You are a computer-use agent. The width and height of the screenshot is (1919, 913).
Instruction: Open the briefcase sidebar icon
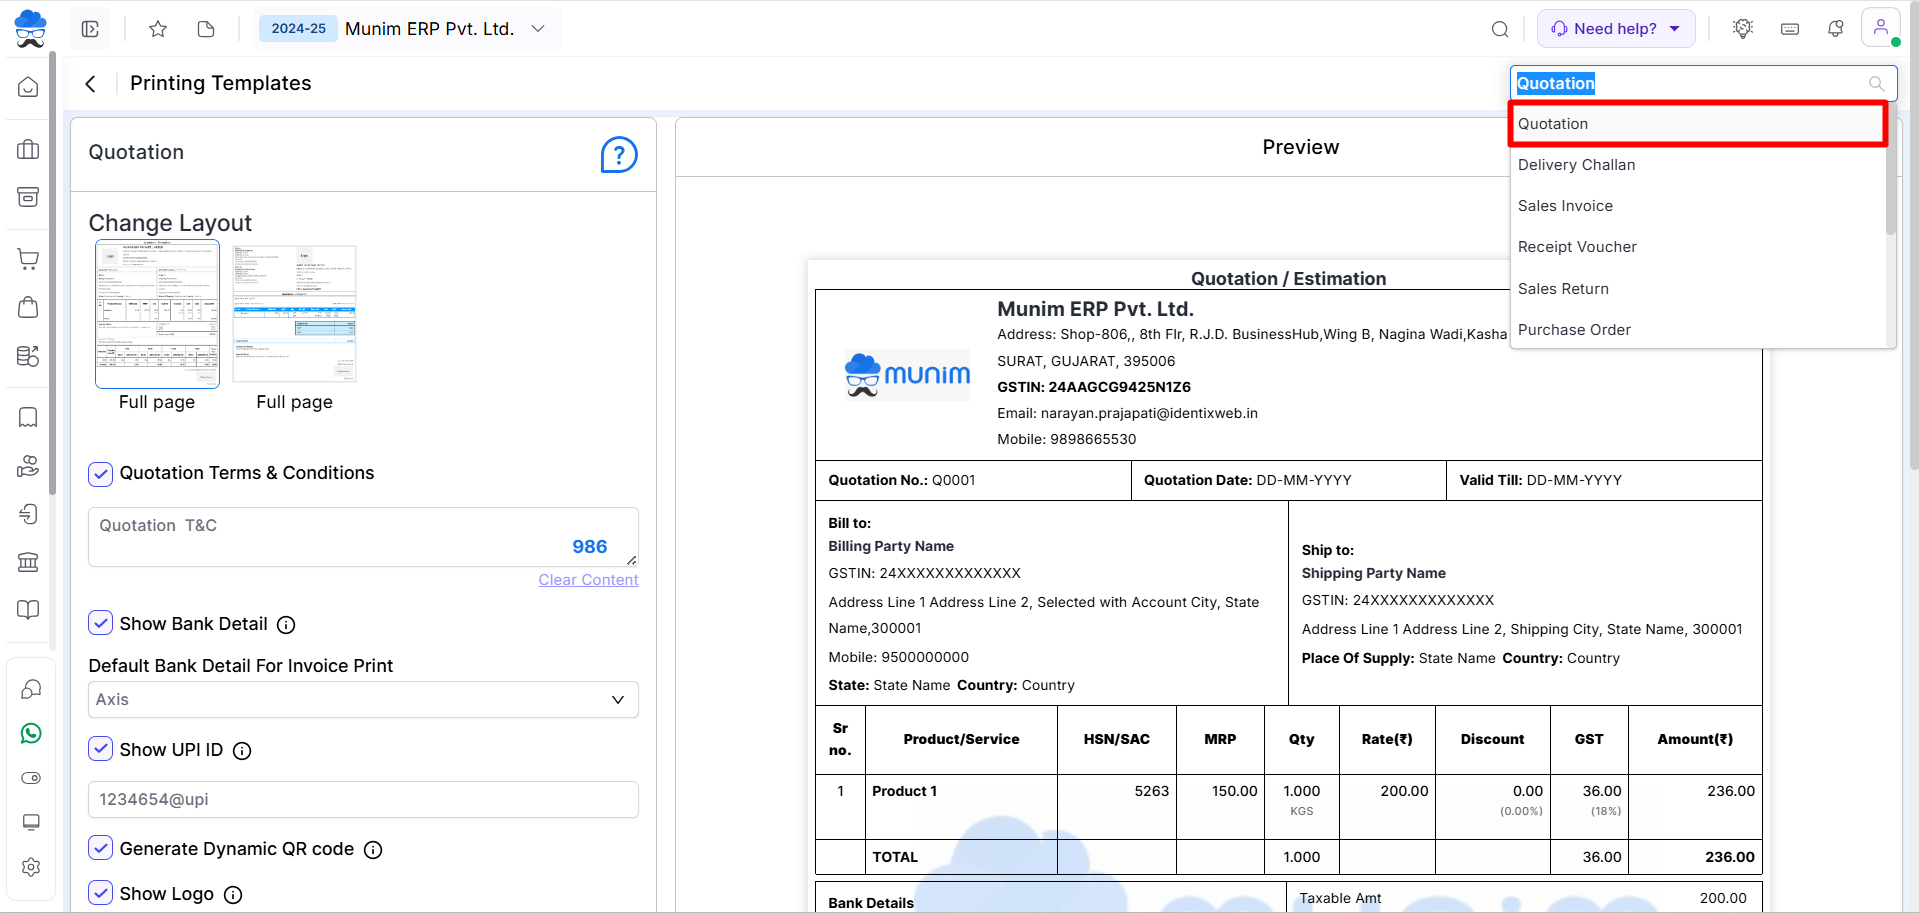click(28, 150)
